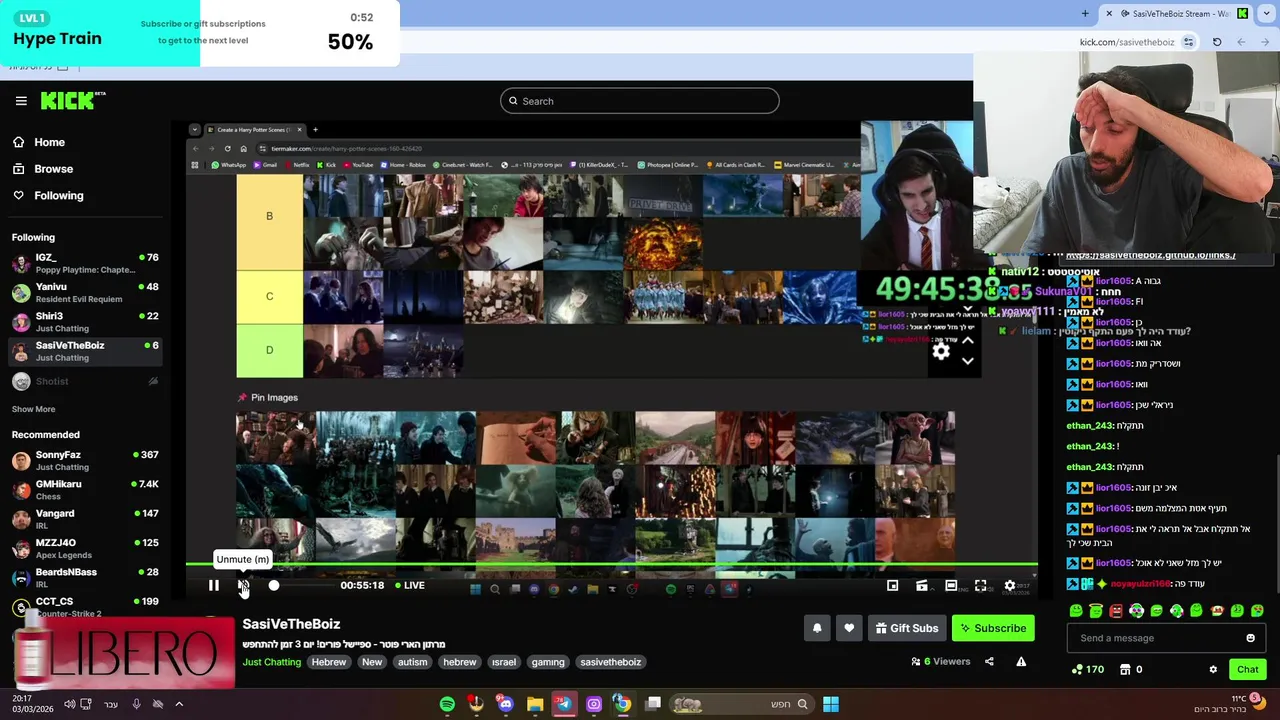Viewport: 1280px width, 720px height.
Task: Open BeardsNBass recommended channel
Action: point(85,577)
